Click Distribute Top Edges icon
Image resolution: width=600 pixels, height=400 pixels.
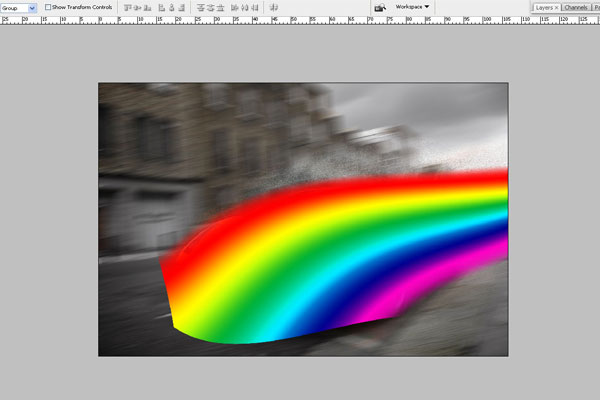tap(201, 7)
